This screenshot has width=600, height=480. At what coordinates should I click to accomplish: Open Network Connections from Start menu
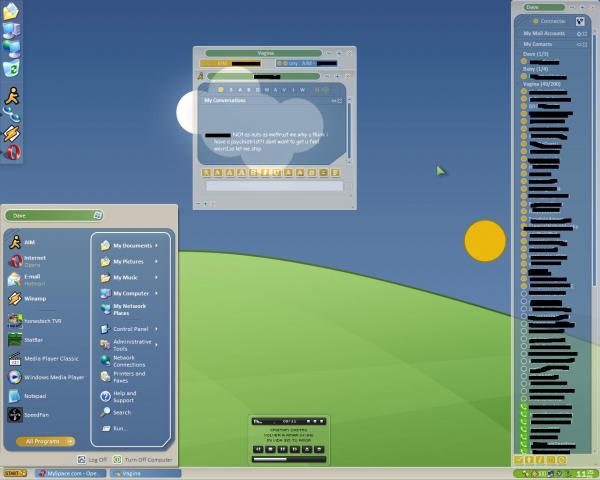[122, 361]
